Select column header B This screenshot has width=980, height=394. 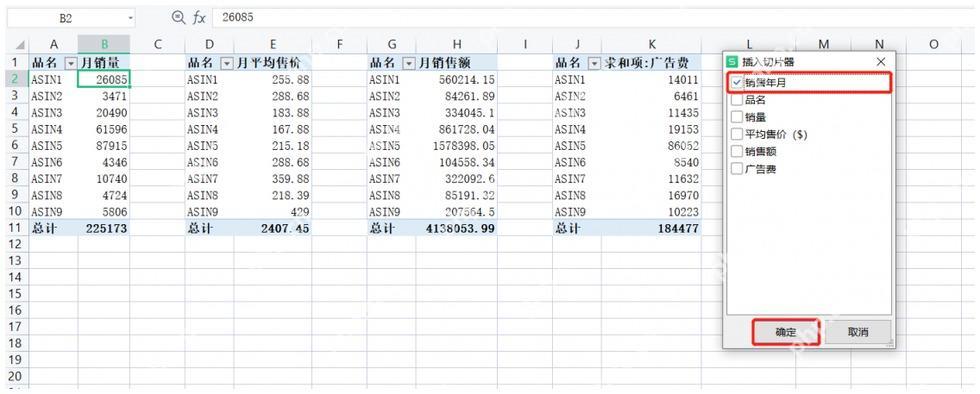[104, 44]
